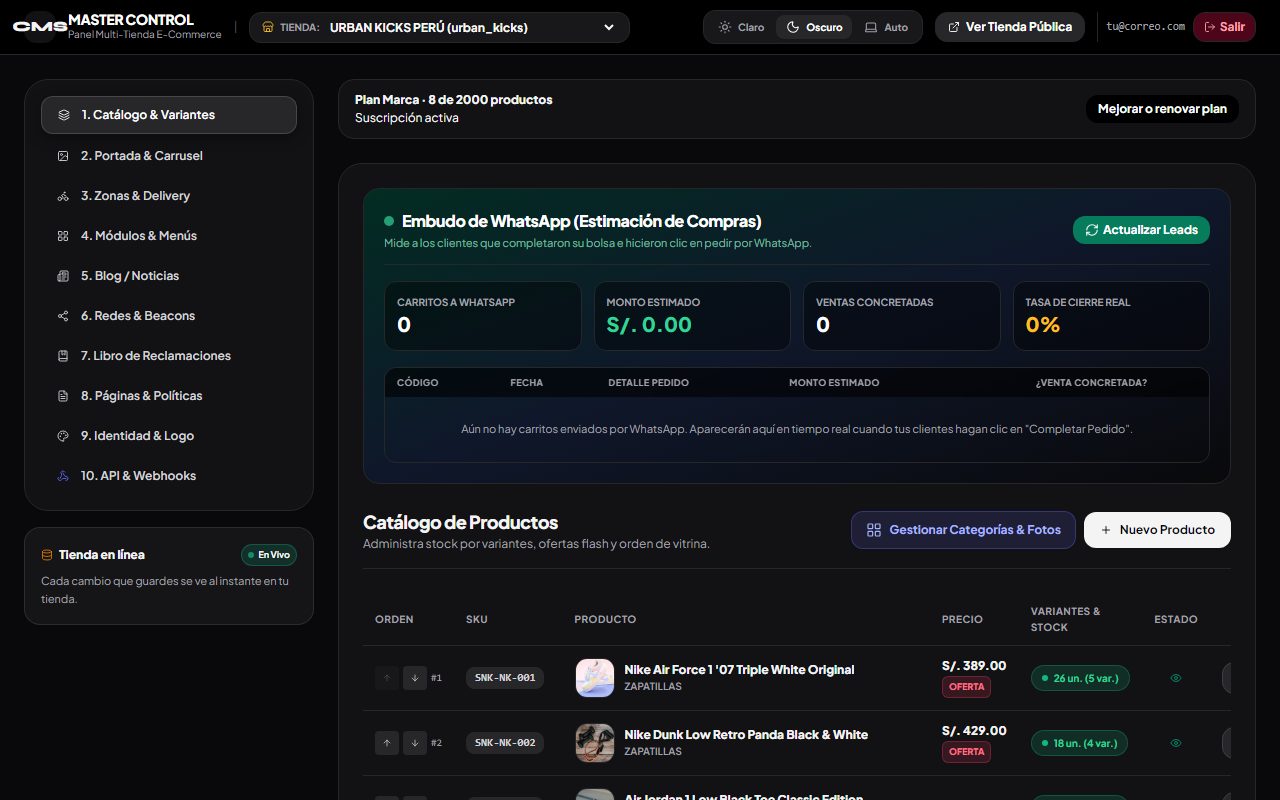
Task: Click the 26 un. (5 var.) stock badge
Action: pos(1080,678)
